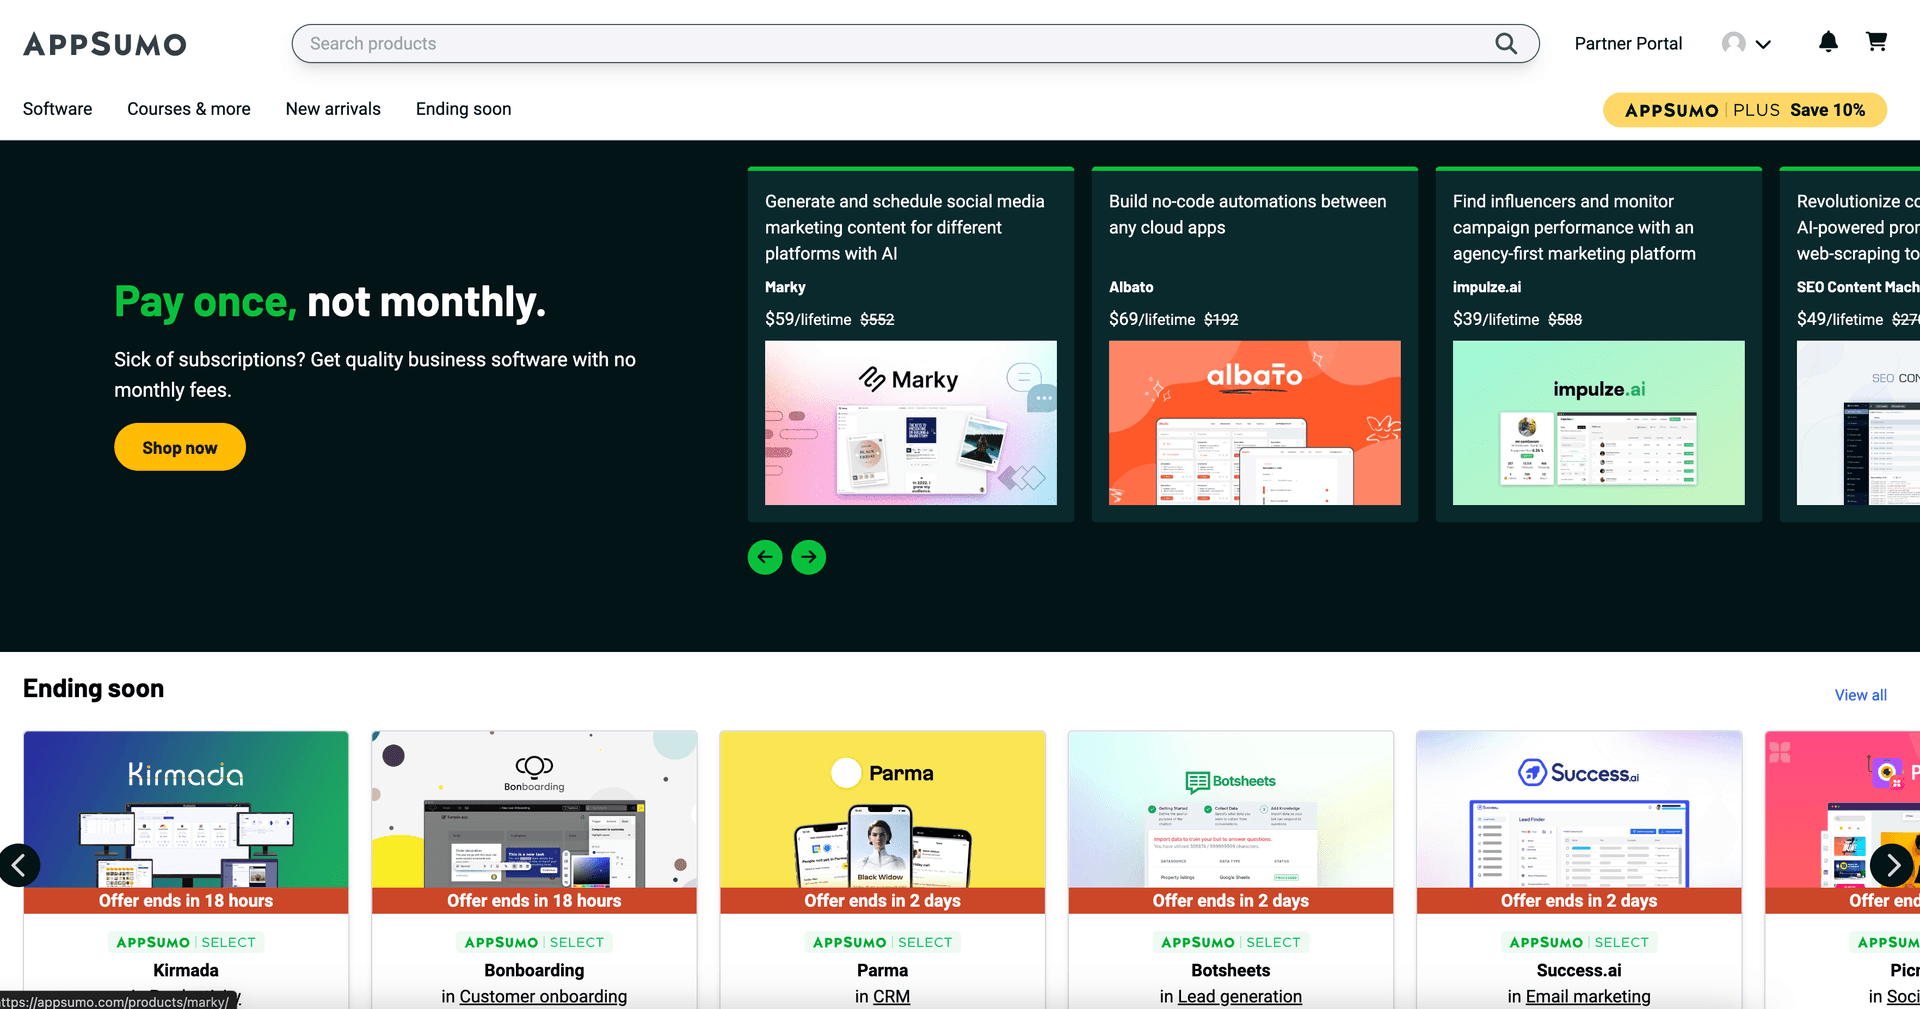Viewport: 1920px width, 1009px height.
Task: Click Customer onboarding category link
Action: pos(543,996)
